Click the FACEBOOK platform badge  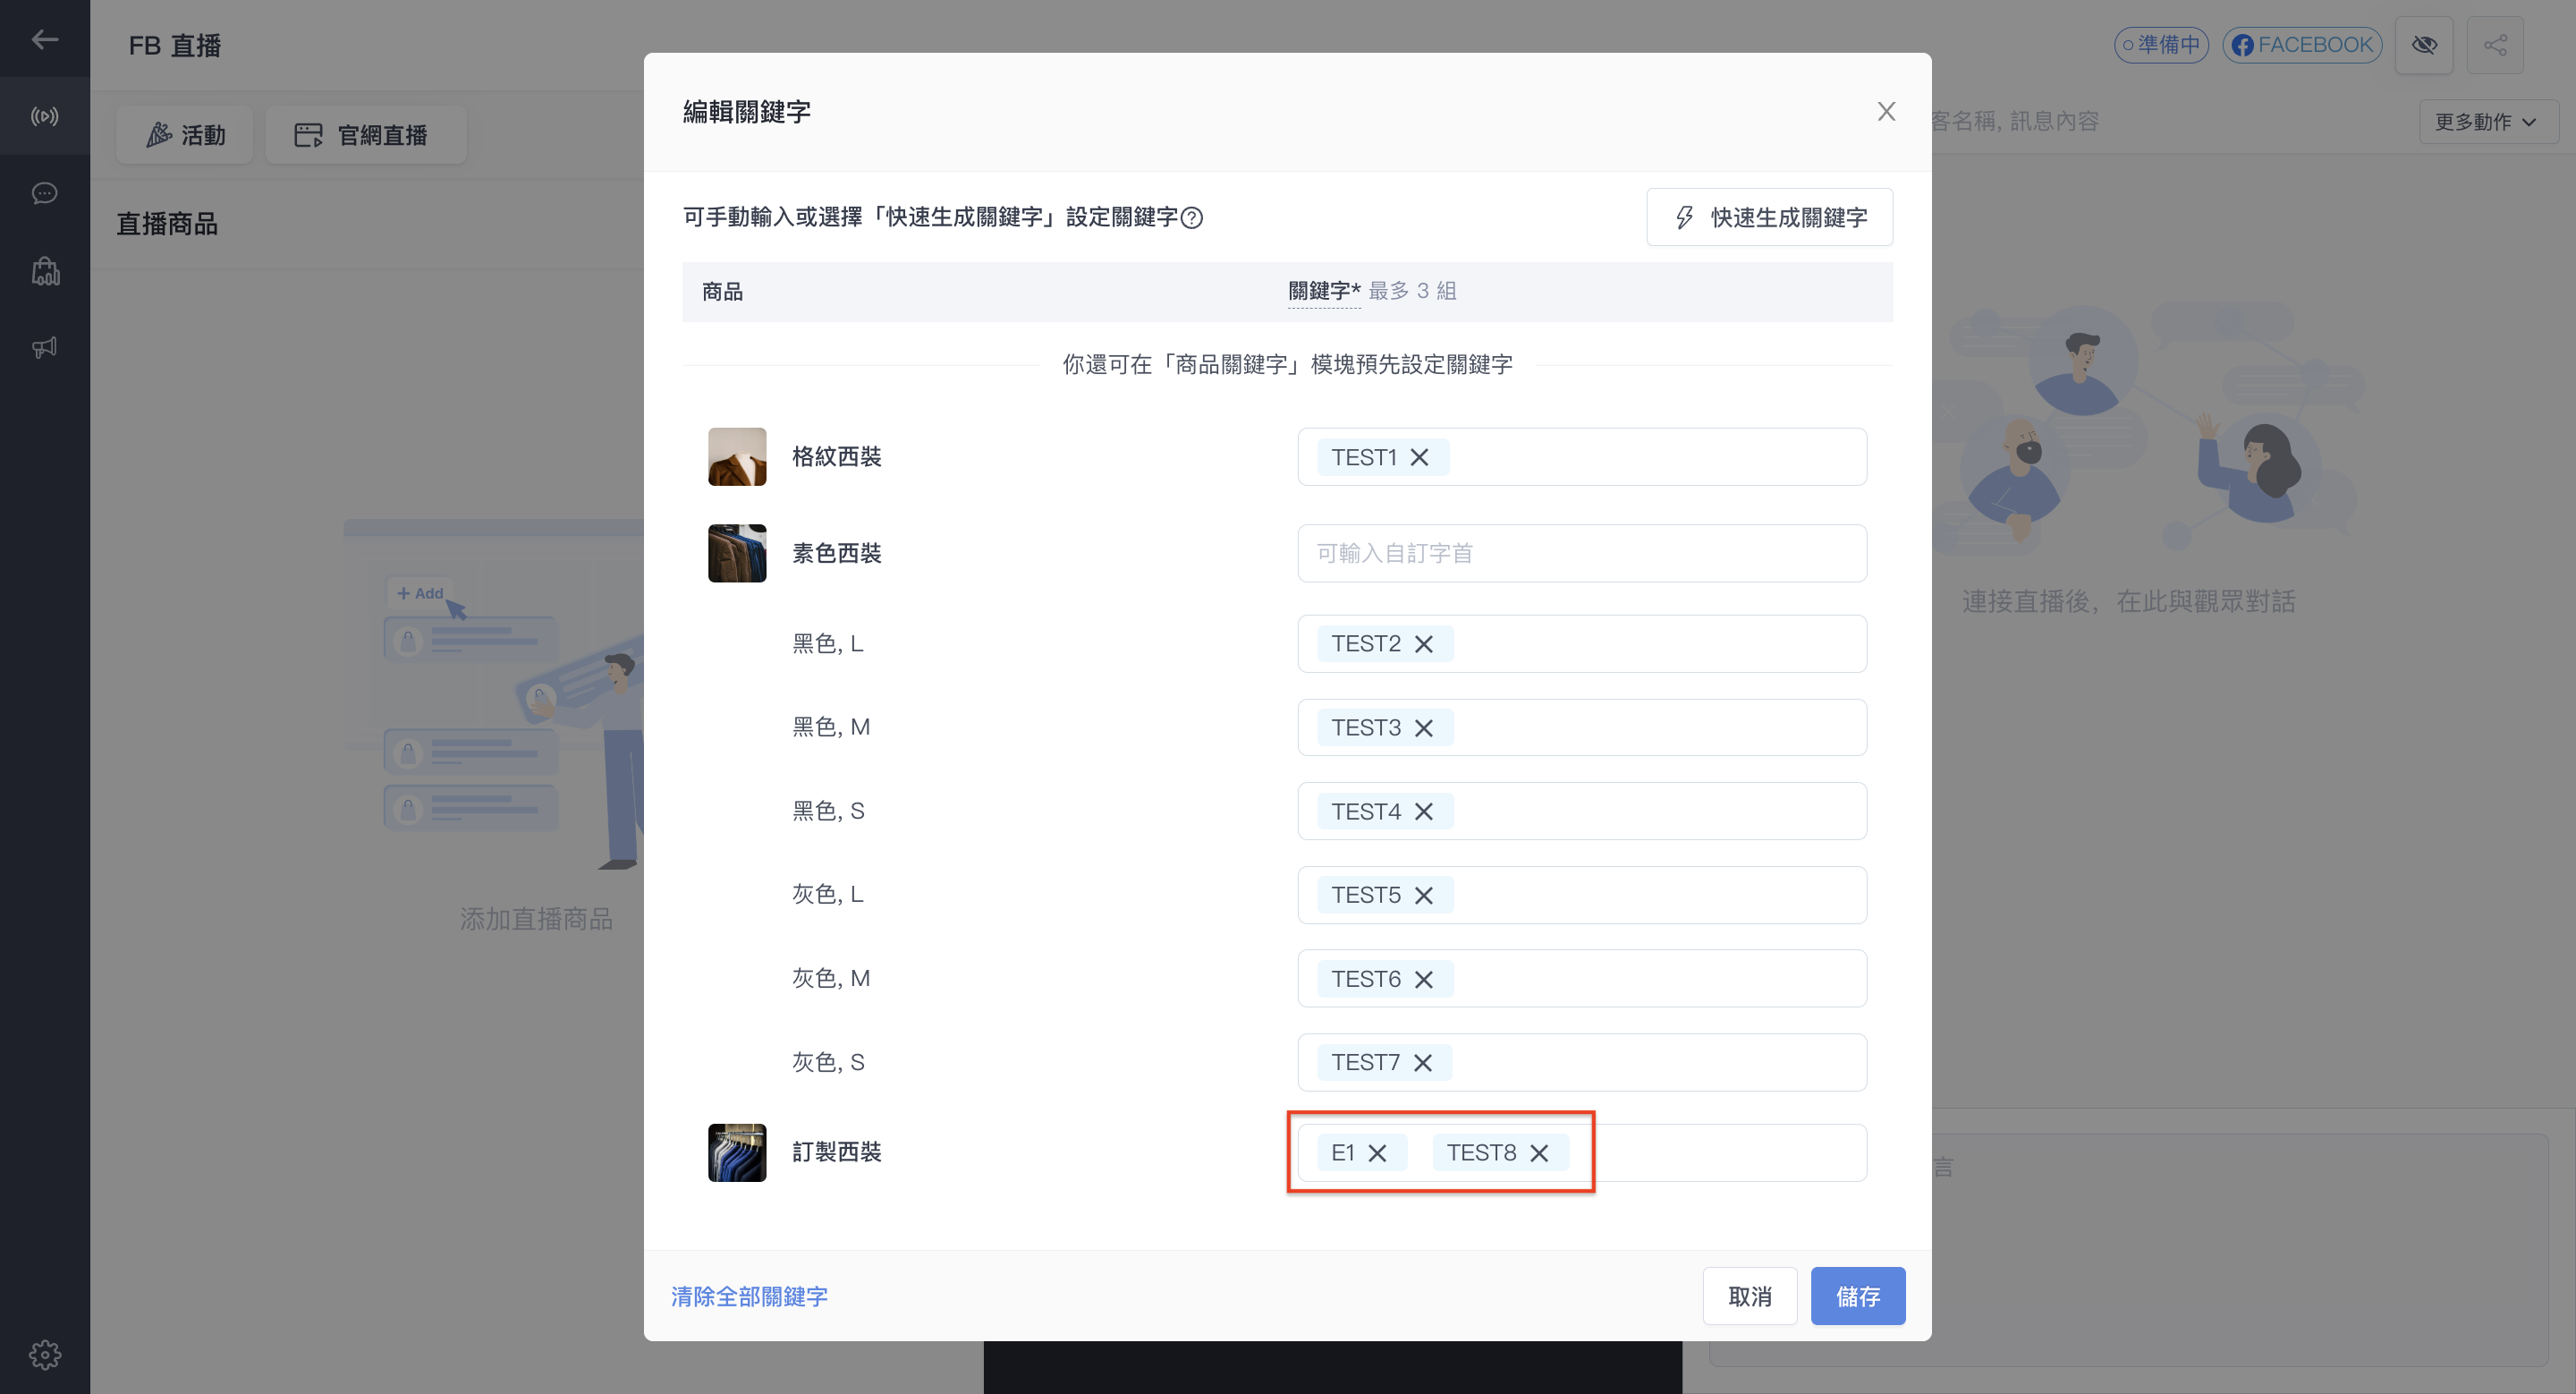2302,45
